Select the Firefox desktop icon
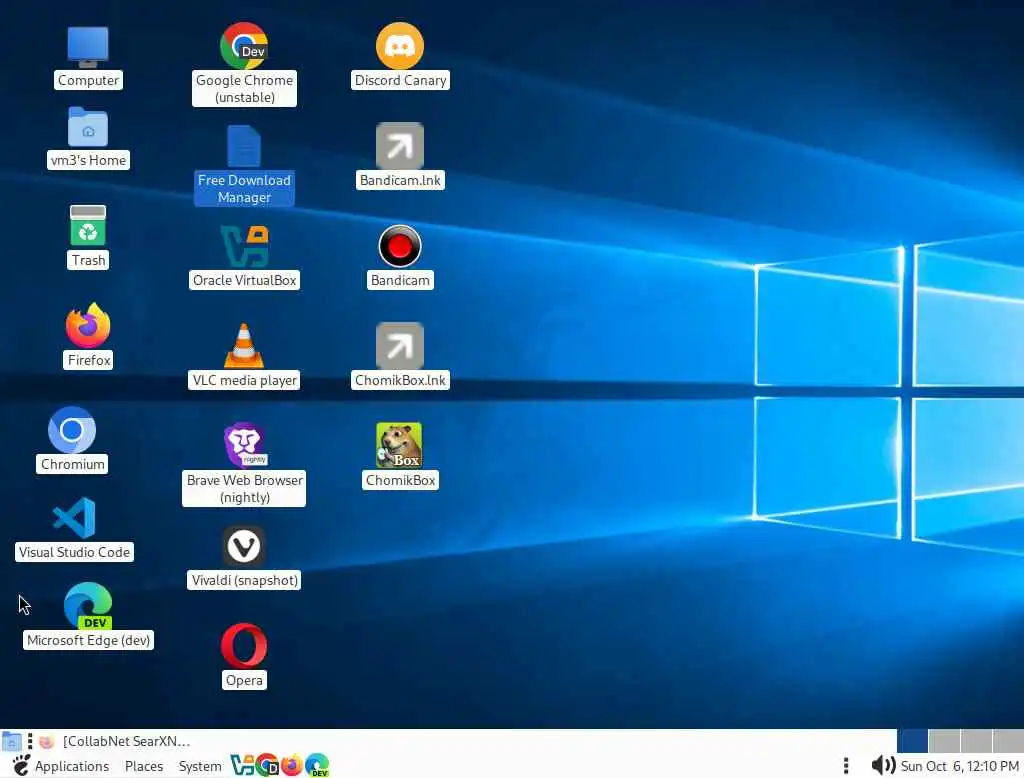 click(88, 325)
